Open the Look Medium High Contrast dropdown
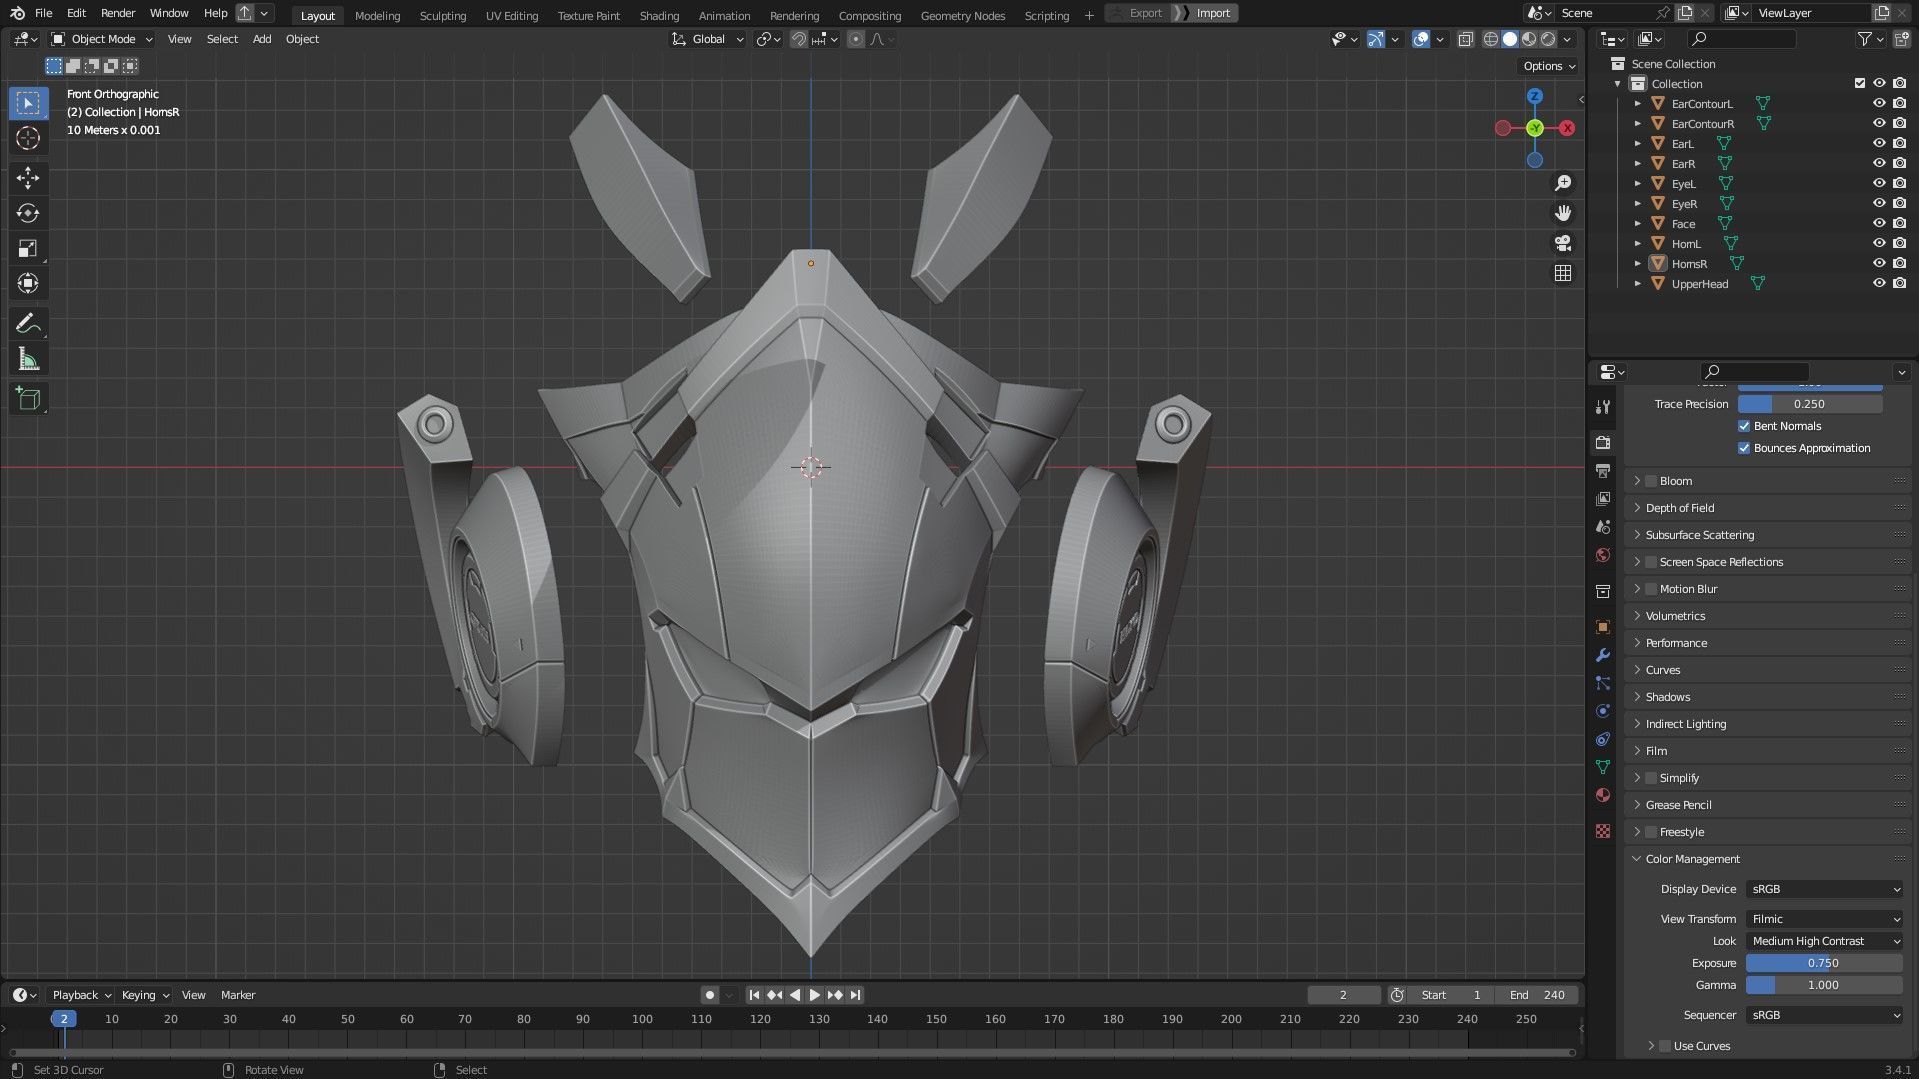The image size is (1919, 1079). (1825, 941)
